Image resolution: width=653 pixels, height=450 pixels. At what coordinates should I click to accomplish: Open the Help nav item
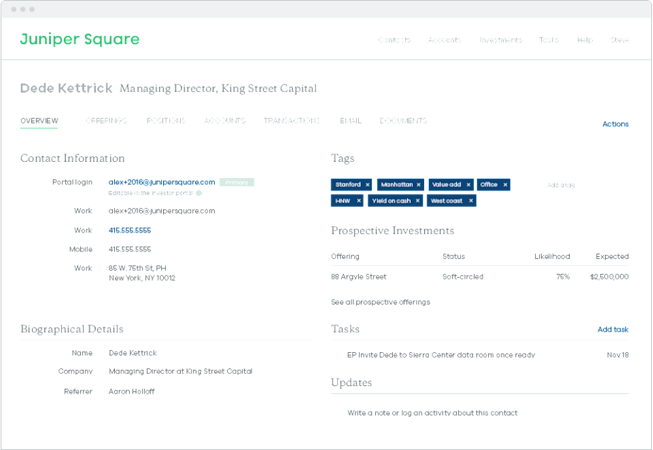pos(585,40)
